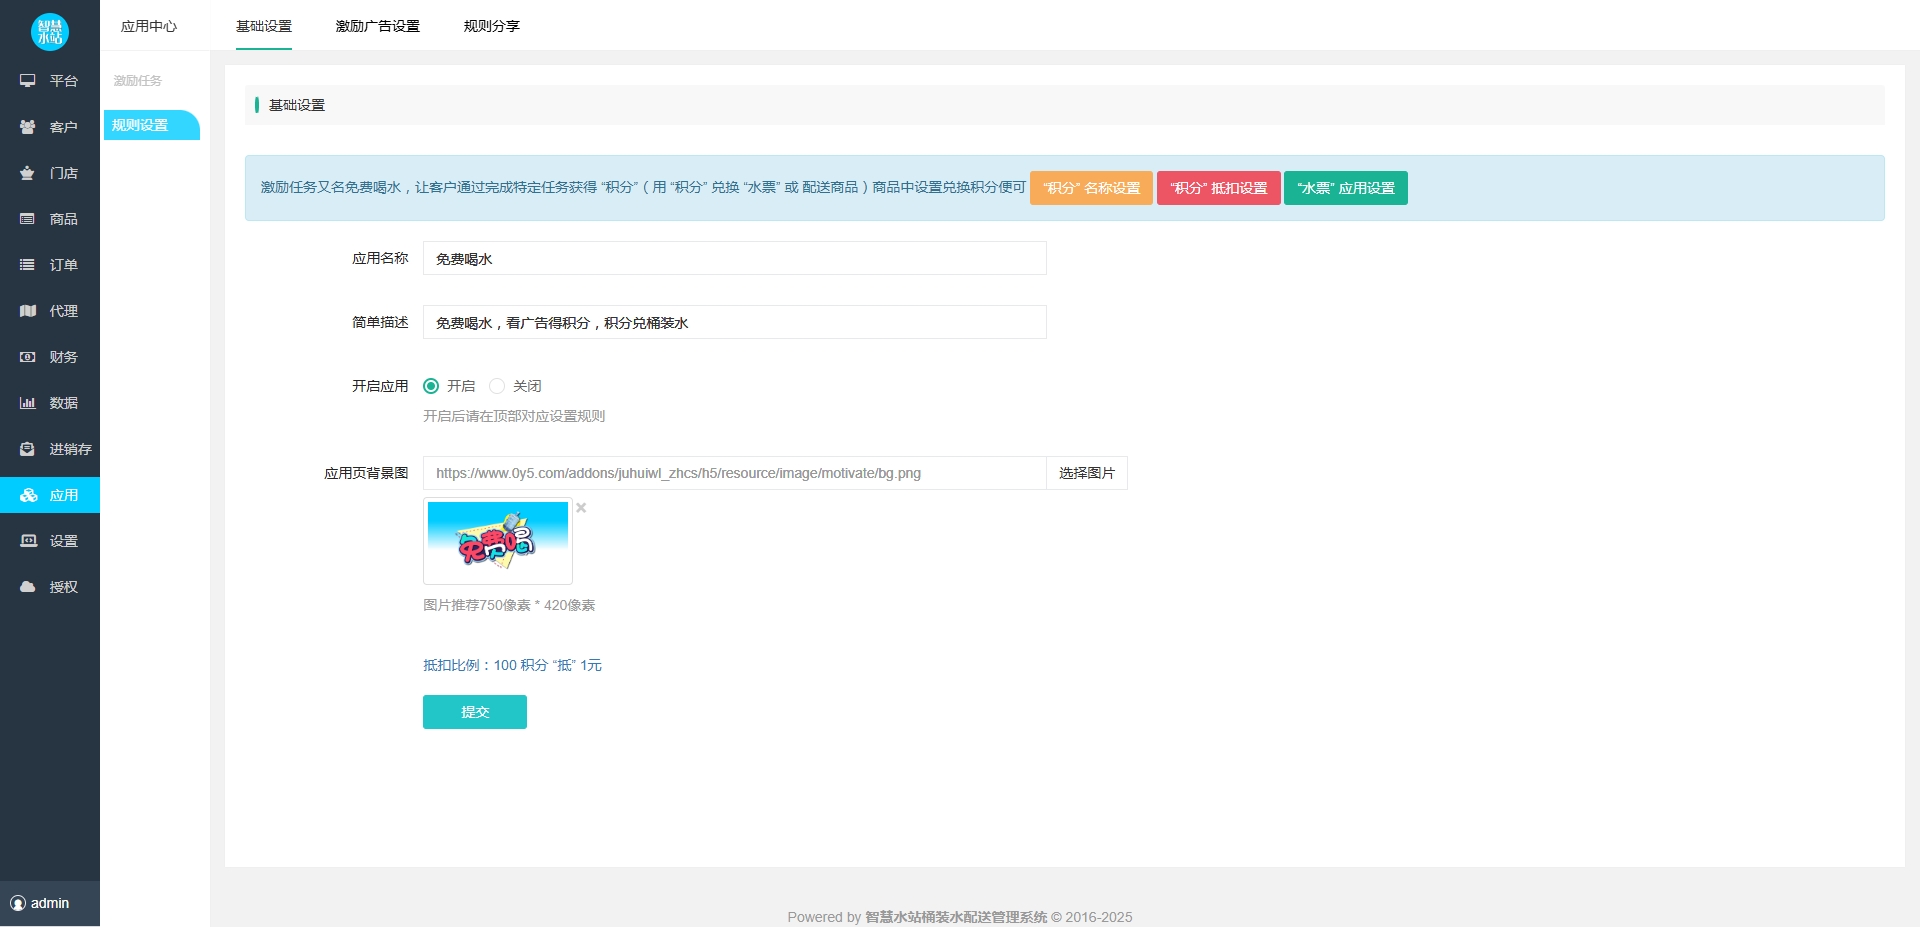1920x927 pixels.
Task: Remove the uploaded background image thumbnail
Action: coord(581,508)
